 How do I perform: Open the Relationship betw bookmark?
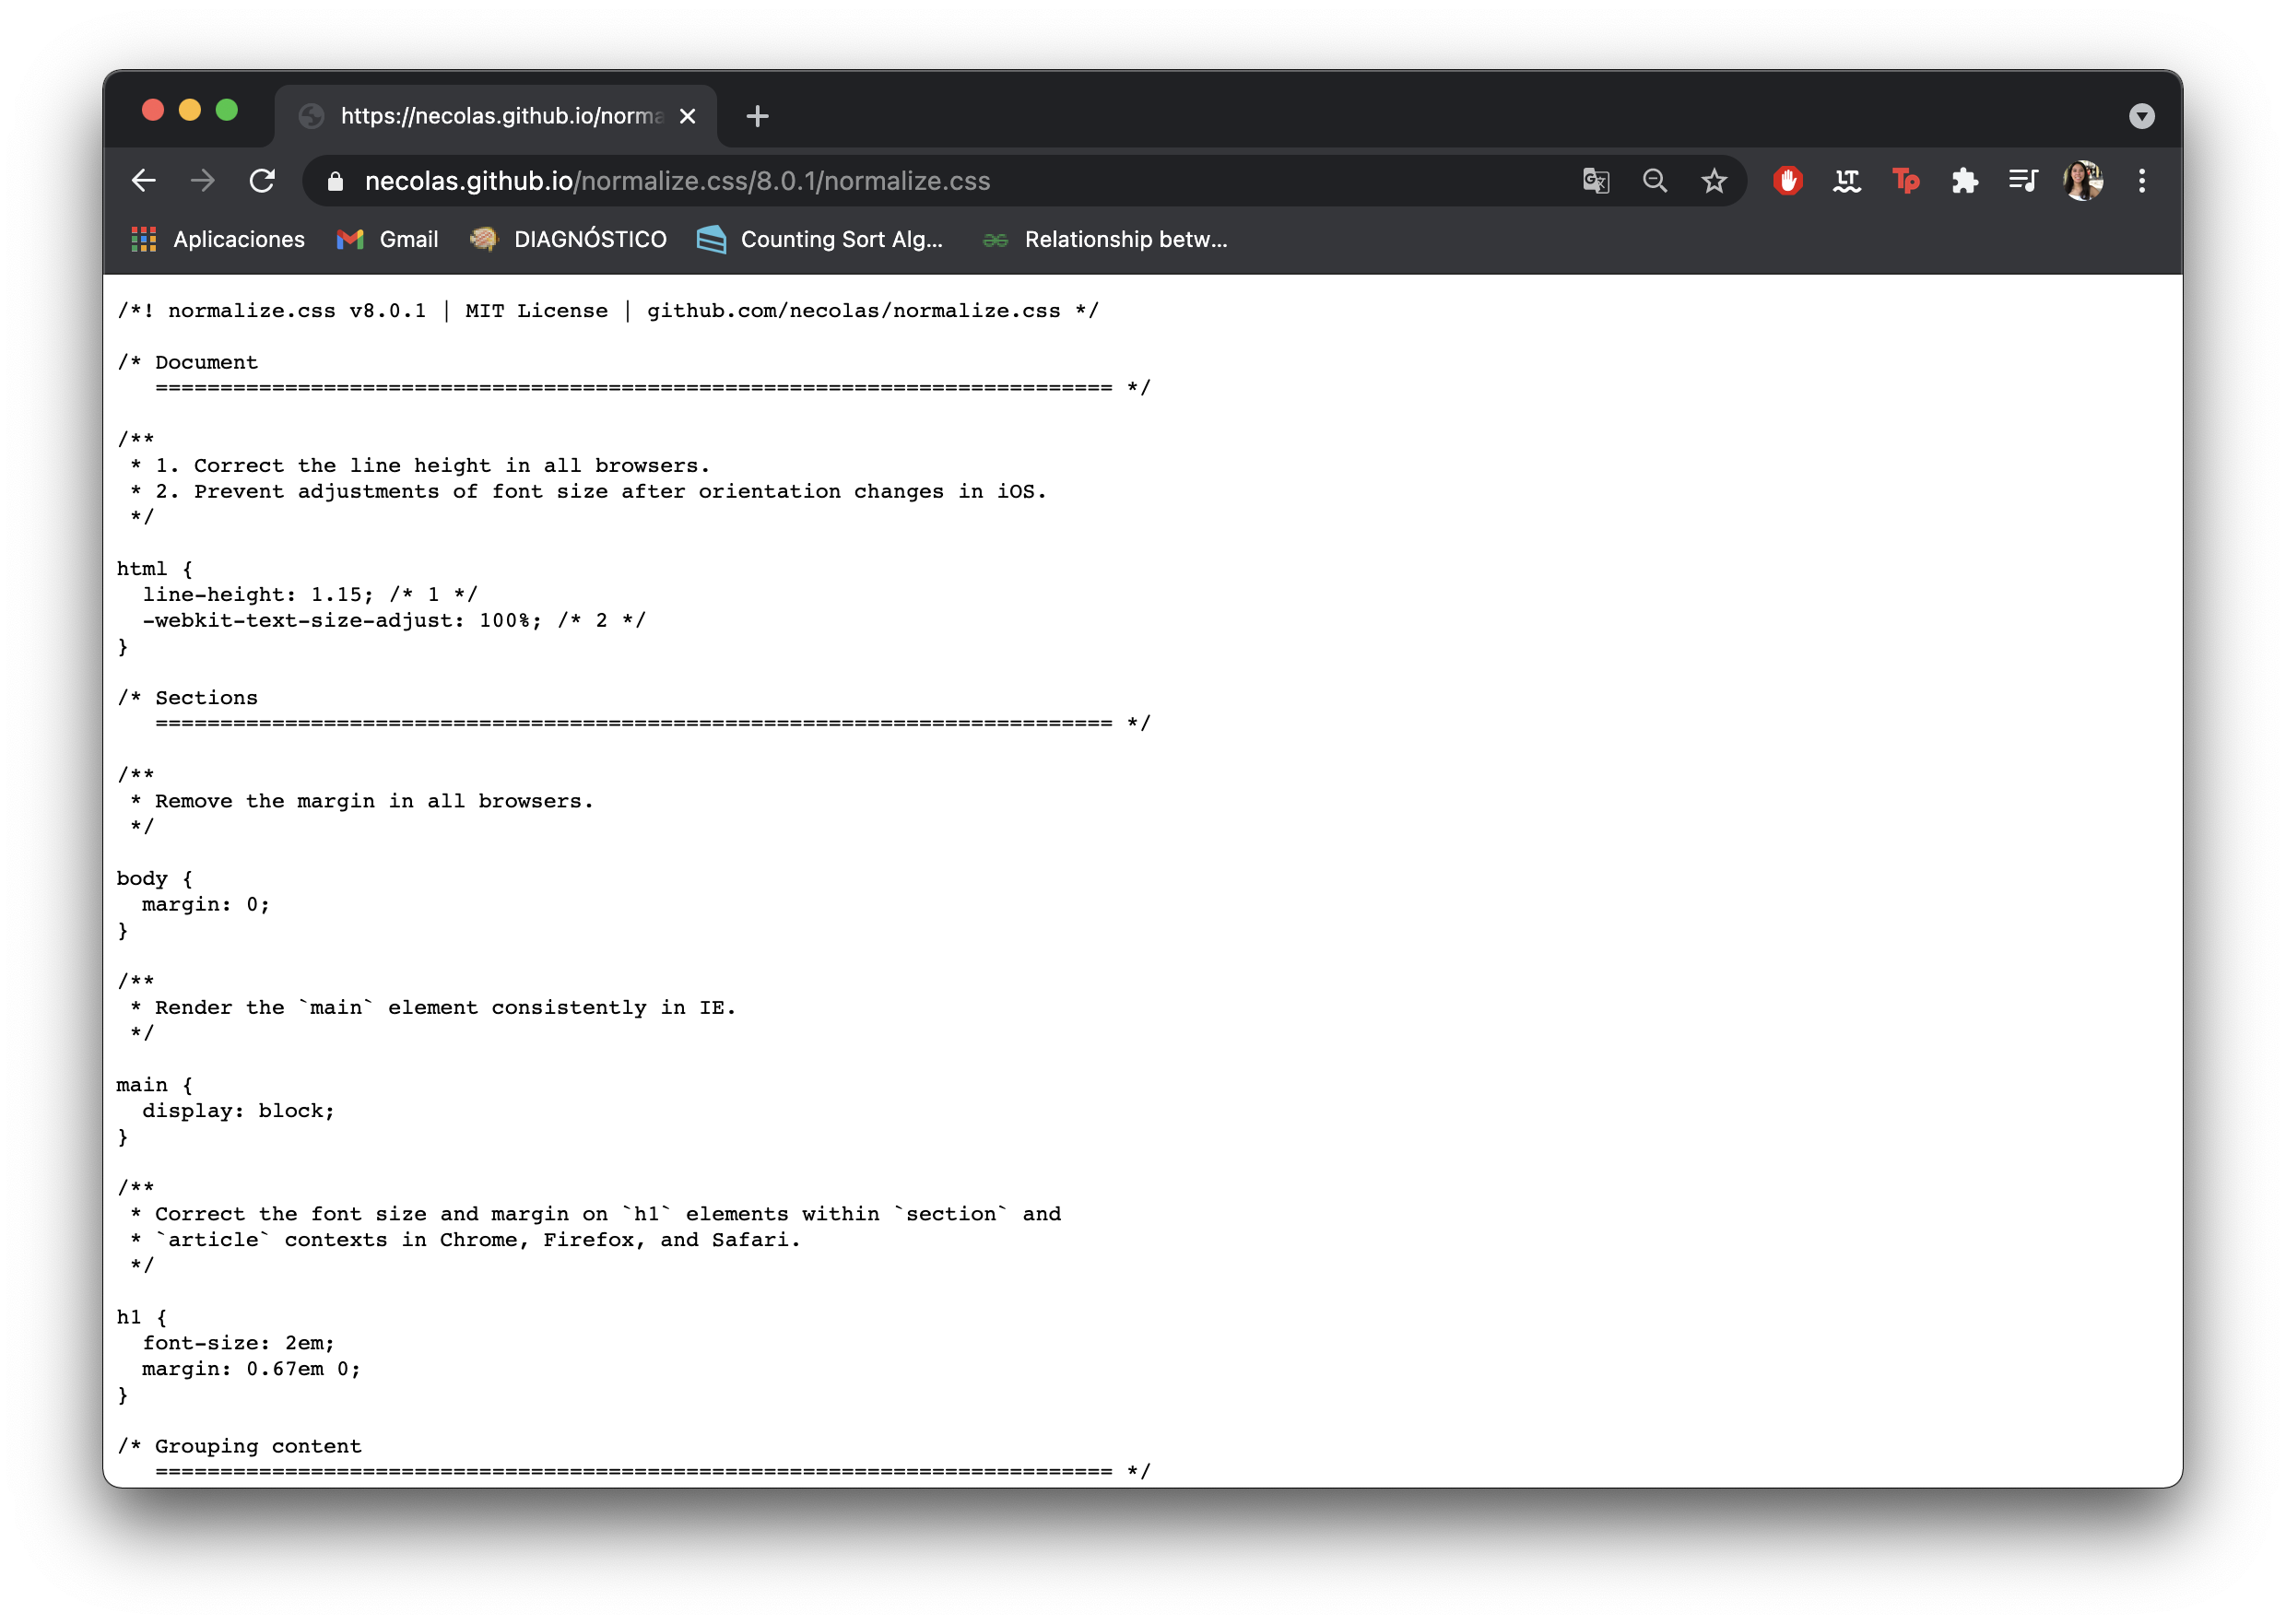click(1104, 239)
